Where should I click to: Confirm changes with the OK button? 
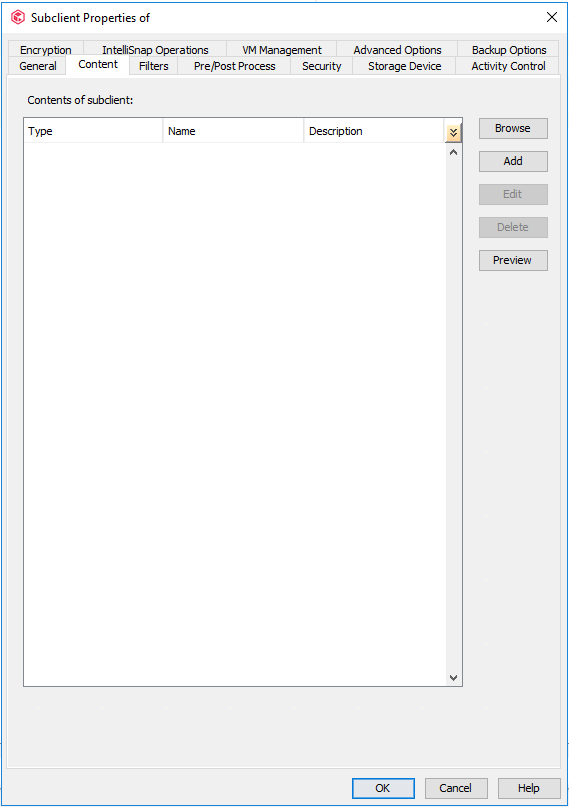tap(383, 788)
